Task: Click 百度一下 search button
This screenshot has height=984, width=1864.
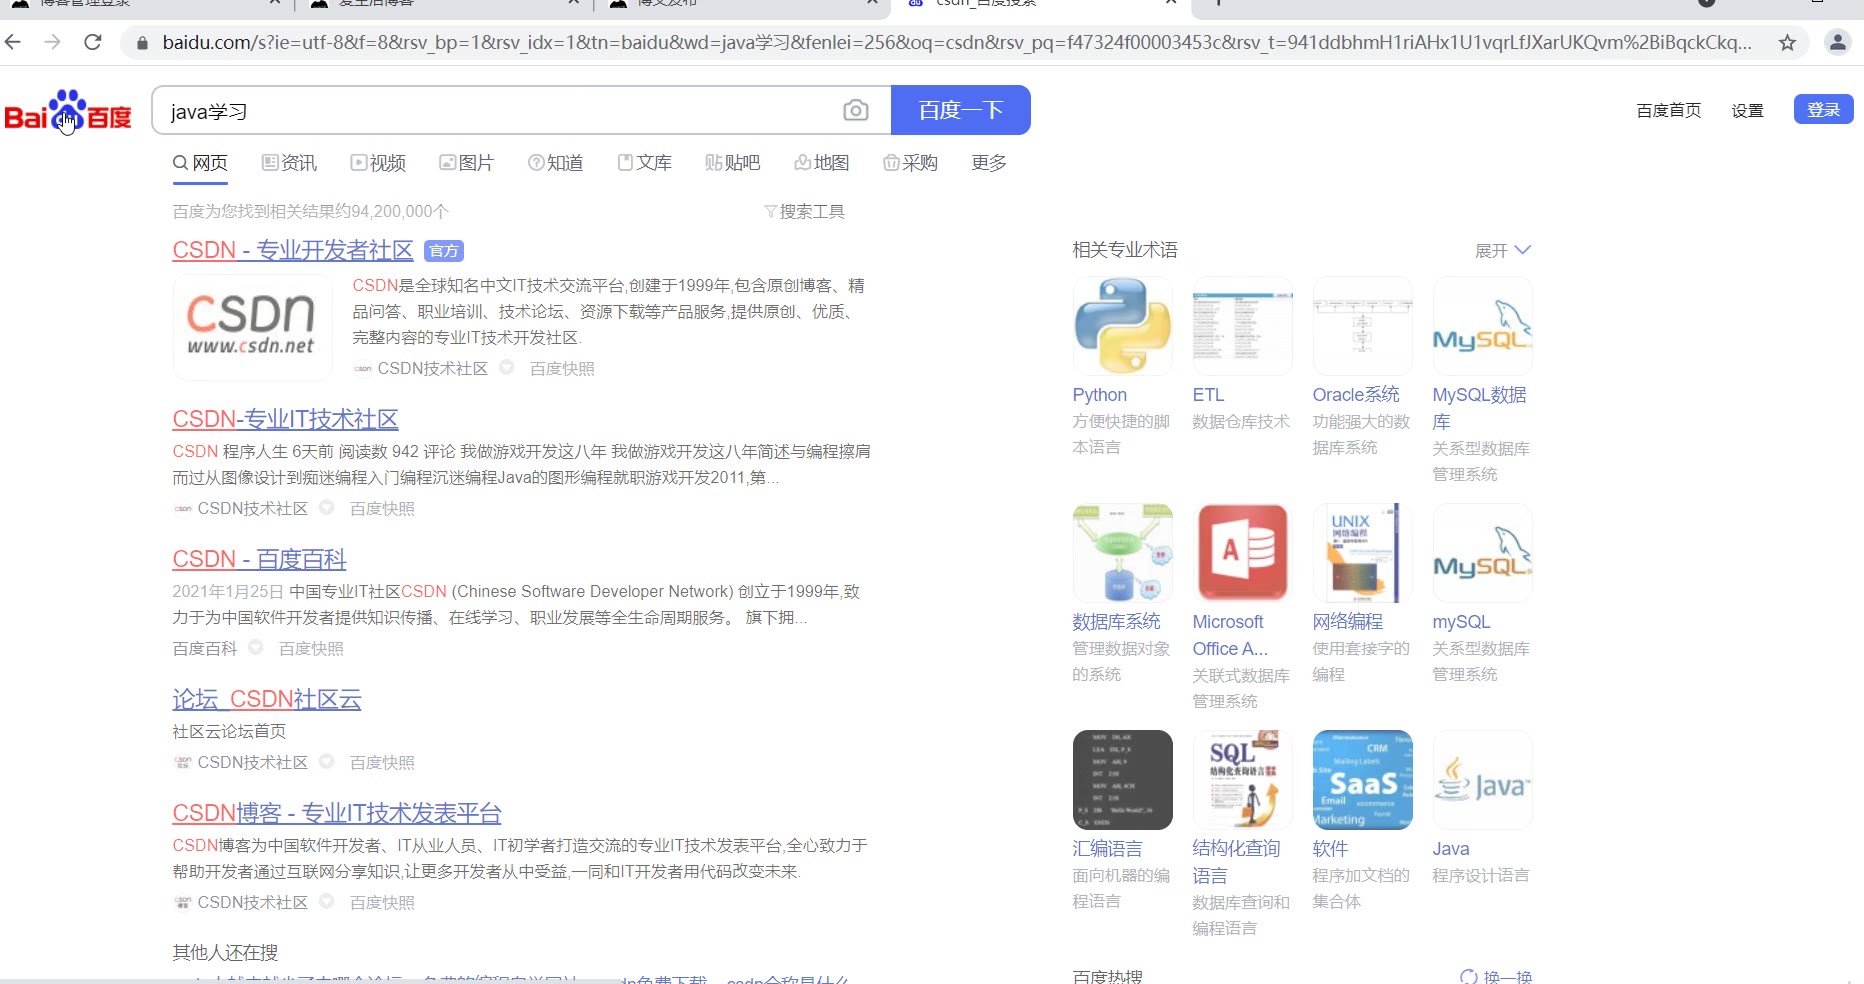Action: [961, 110]
